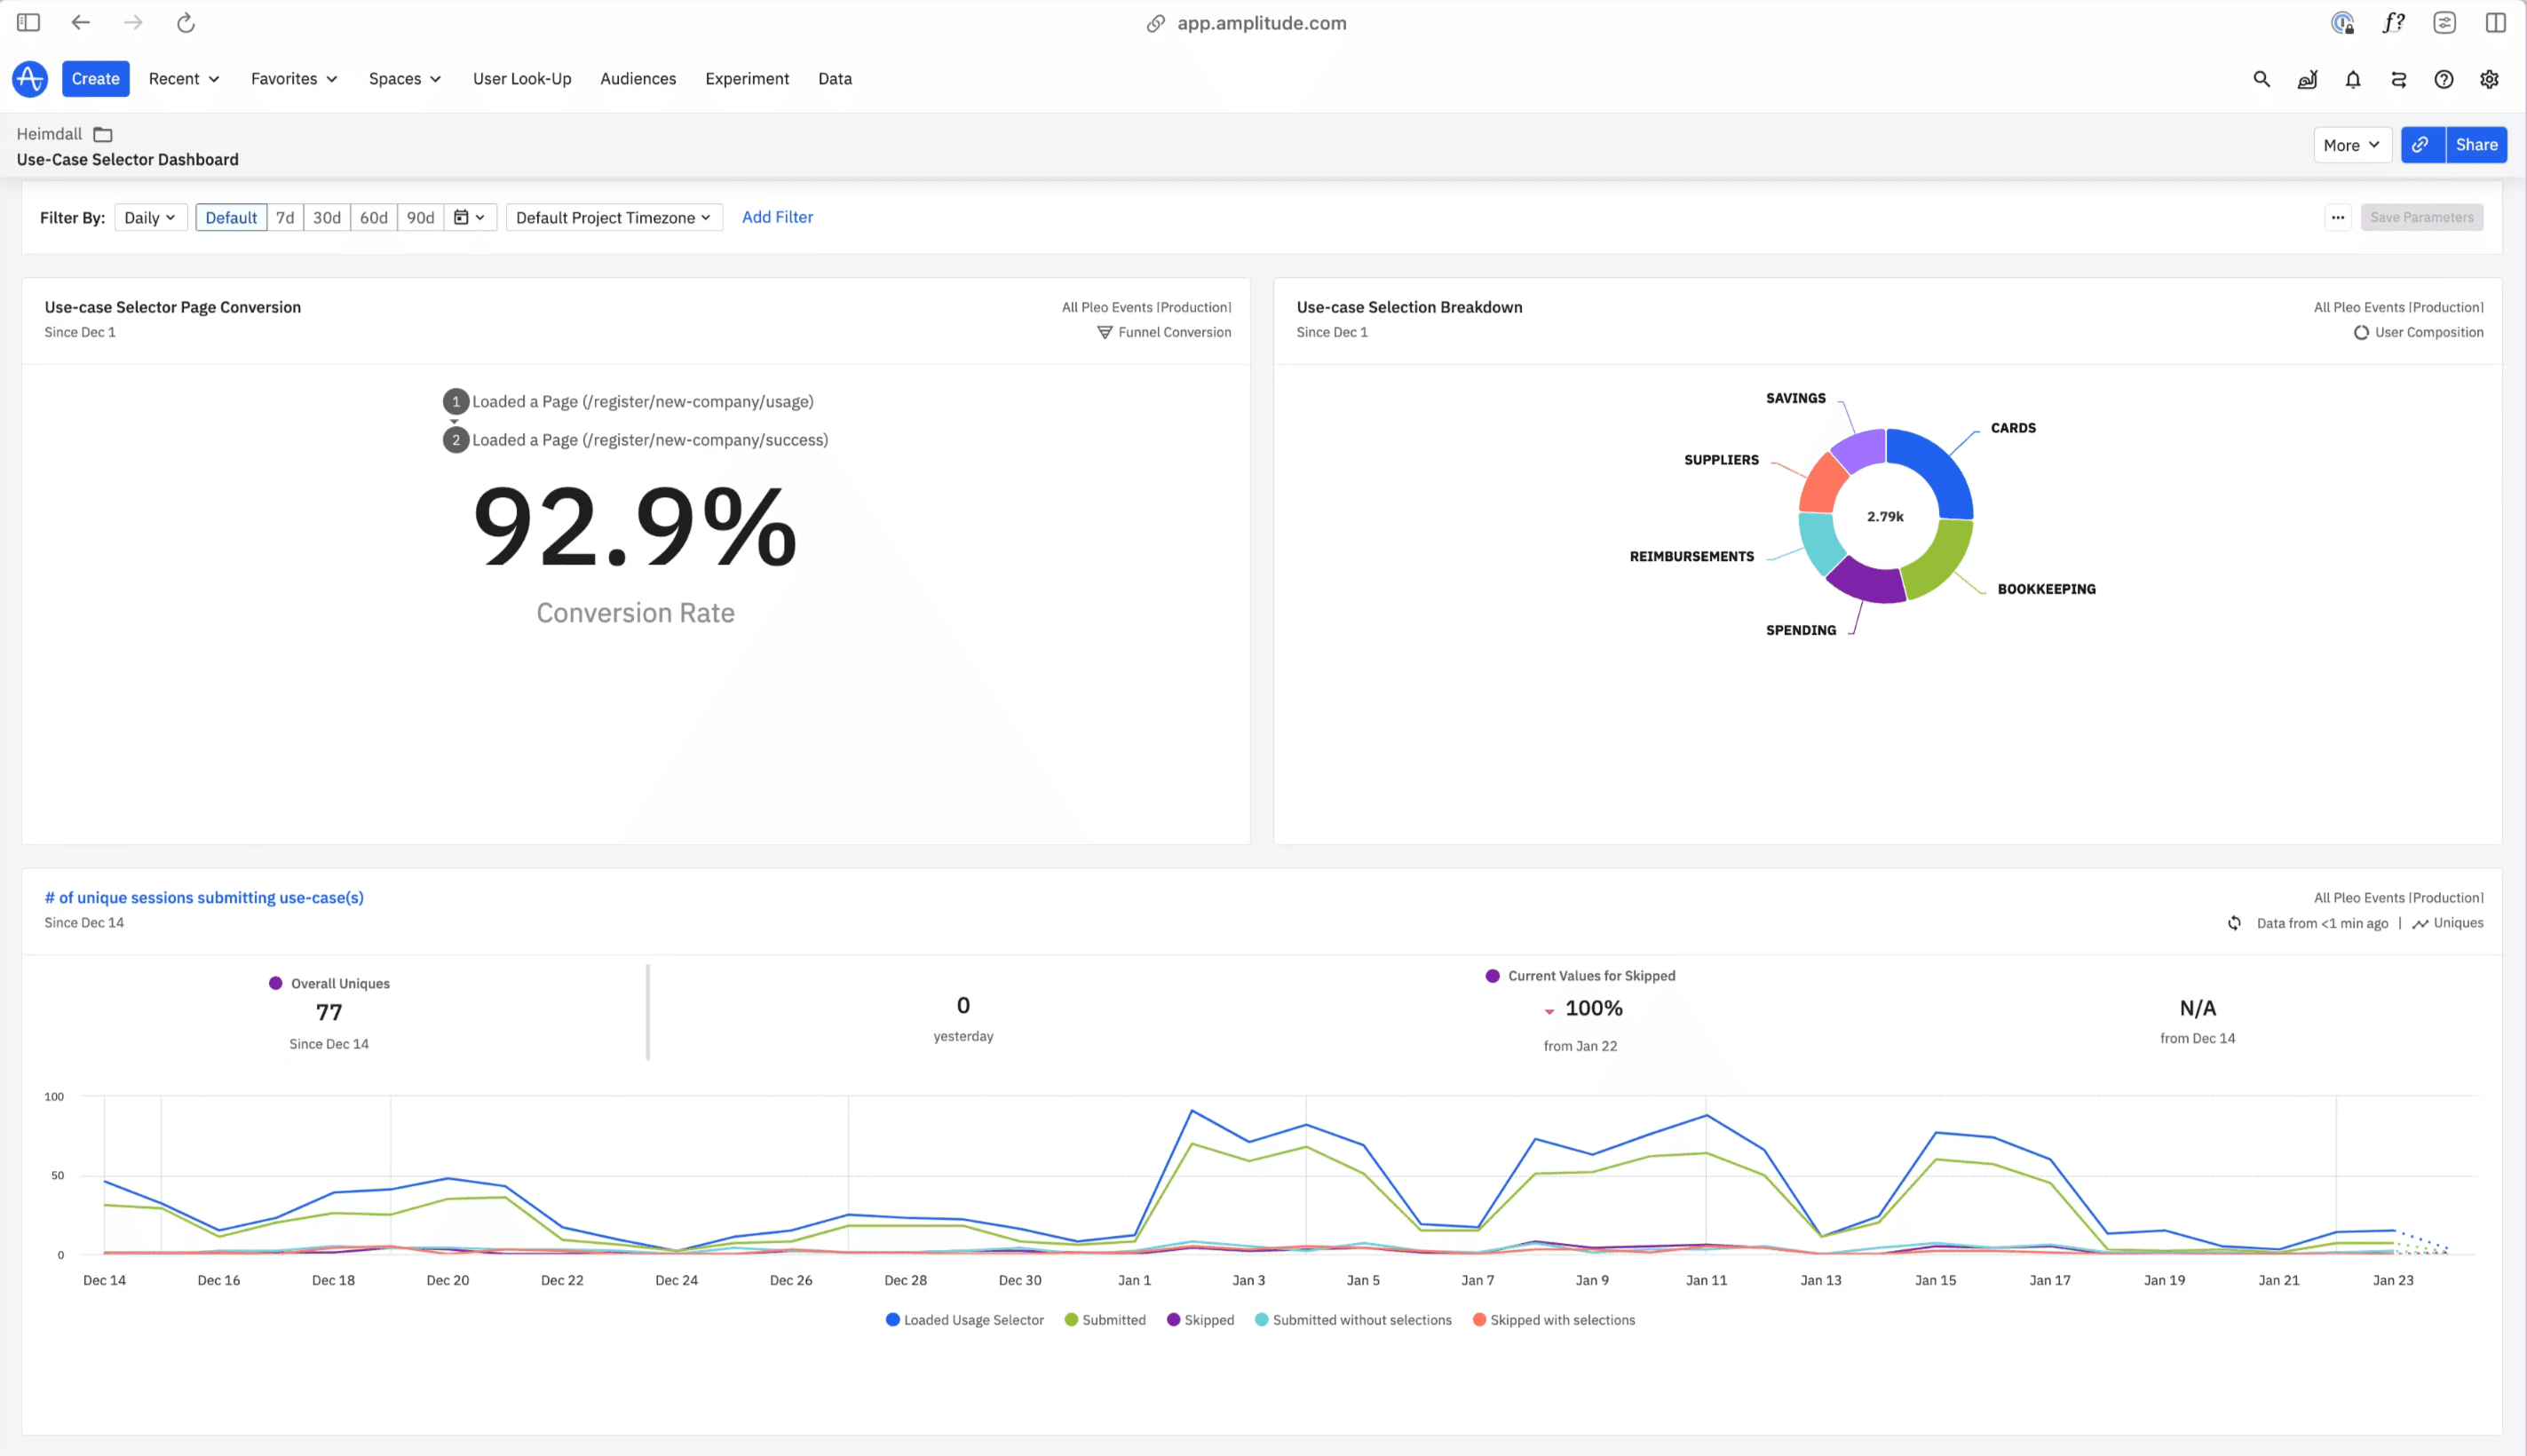This screenshot has height=1456, width=2527.
Task: Click the chart growth icon beside search
Action: click(x=2307, y=79)
